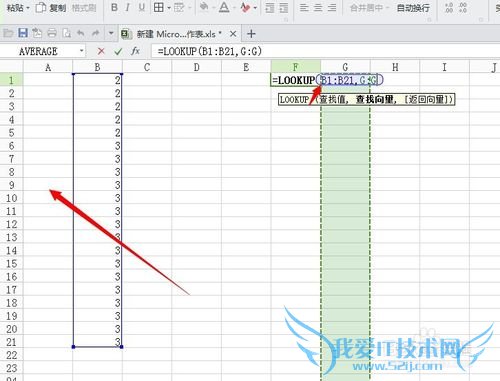Click the fill color bucket icon
This screenshot has height=381, width=500.
tap(204, 7)
